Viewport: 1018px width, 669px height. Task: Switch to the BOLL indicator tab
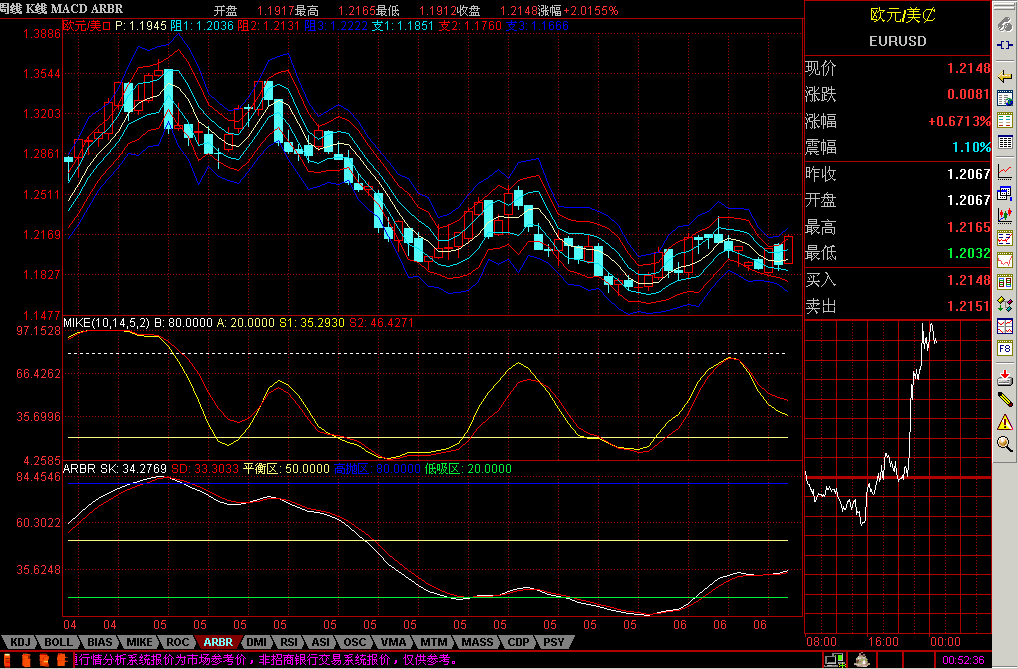pyautogui.click(x=59, y=642)
